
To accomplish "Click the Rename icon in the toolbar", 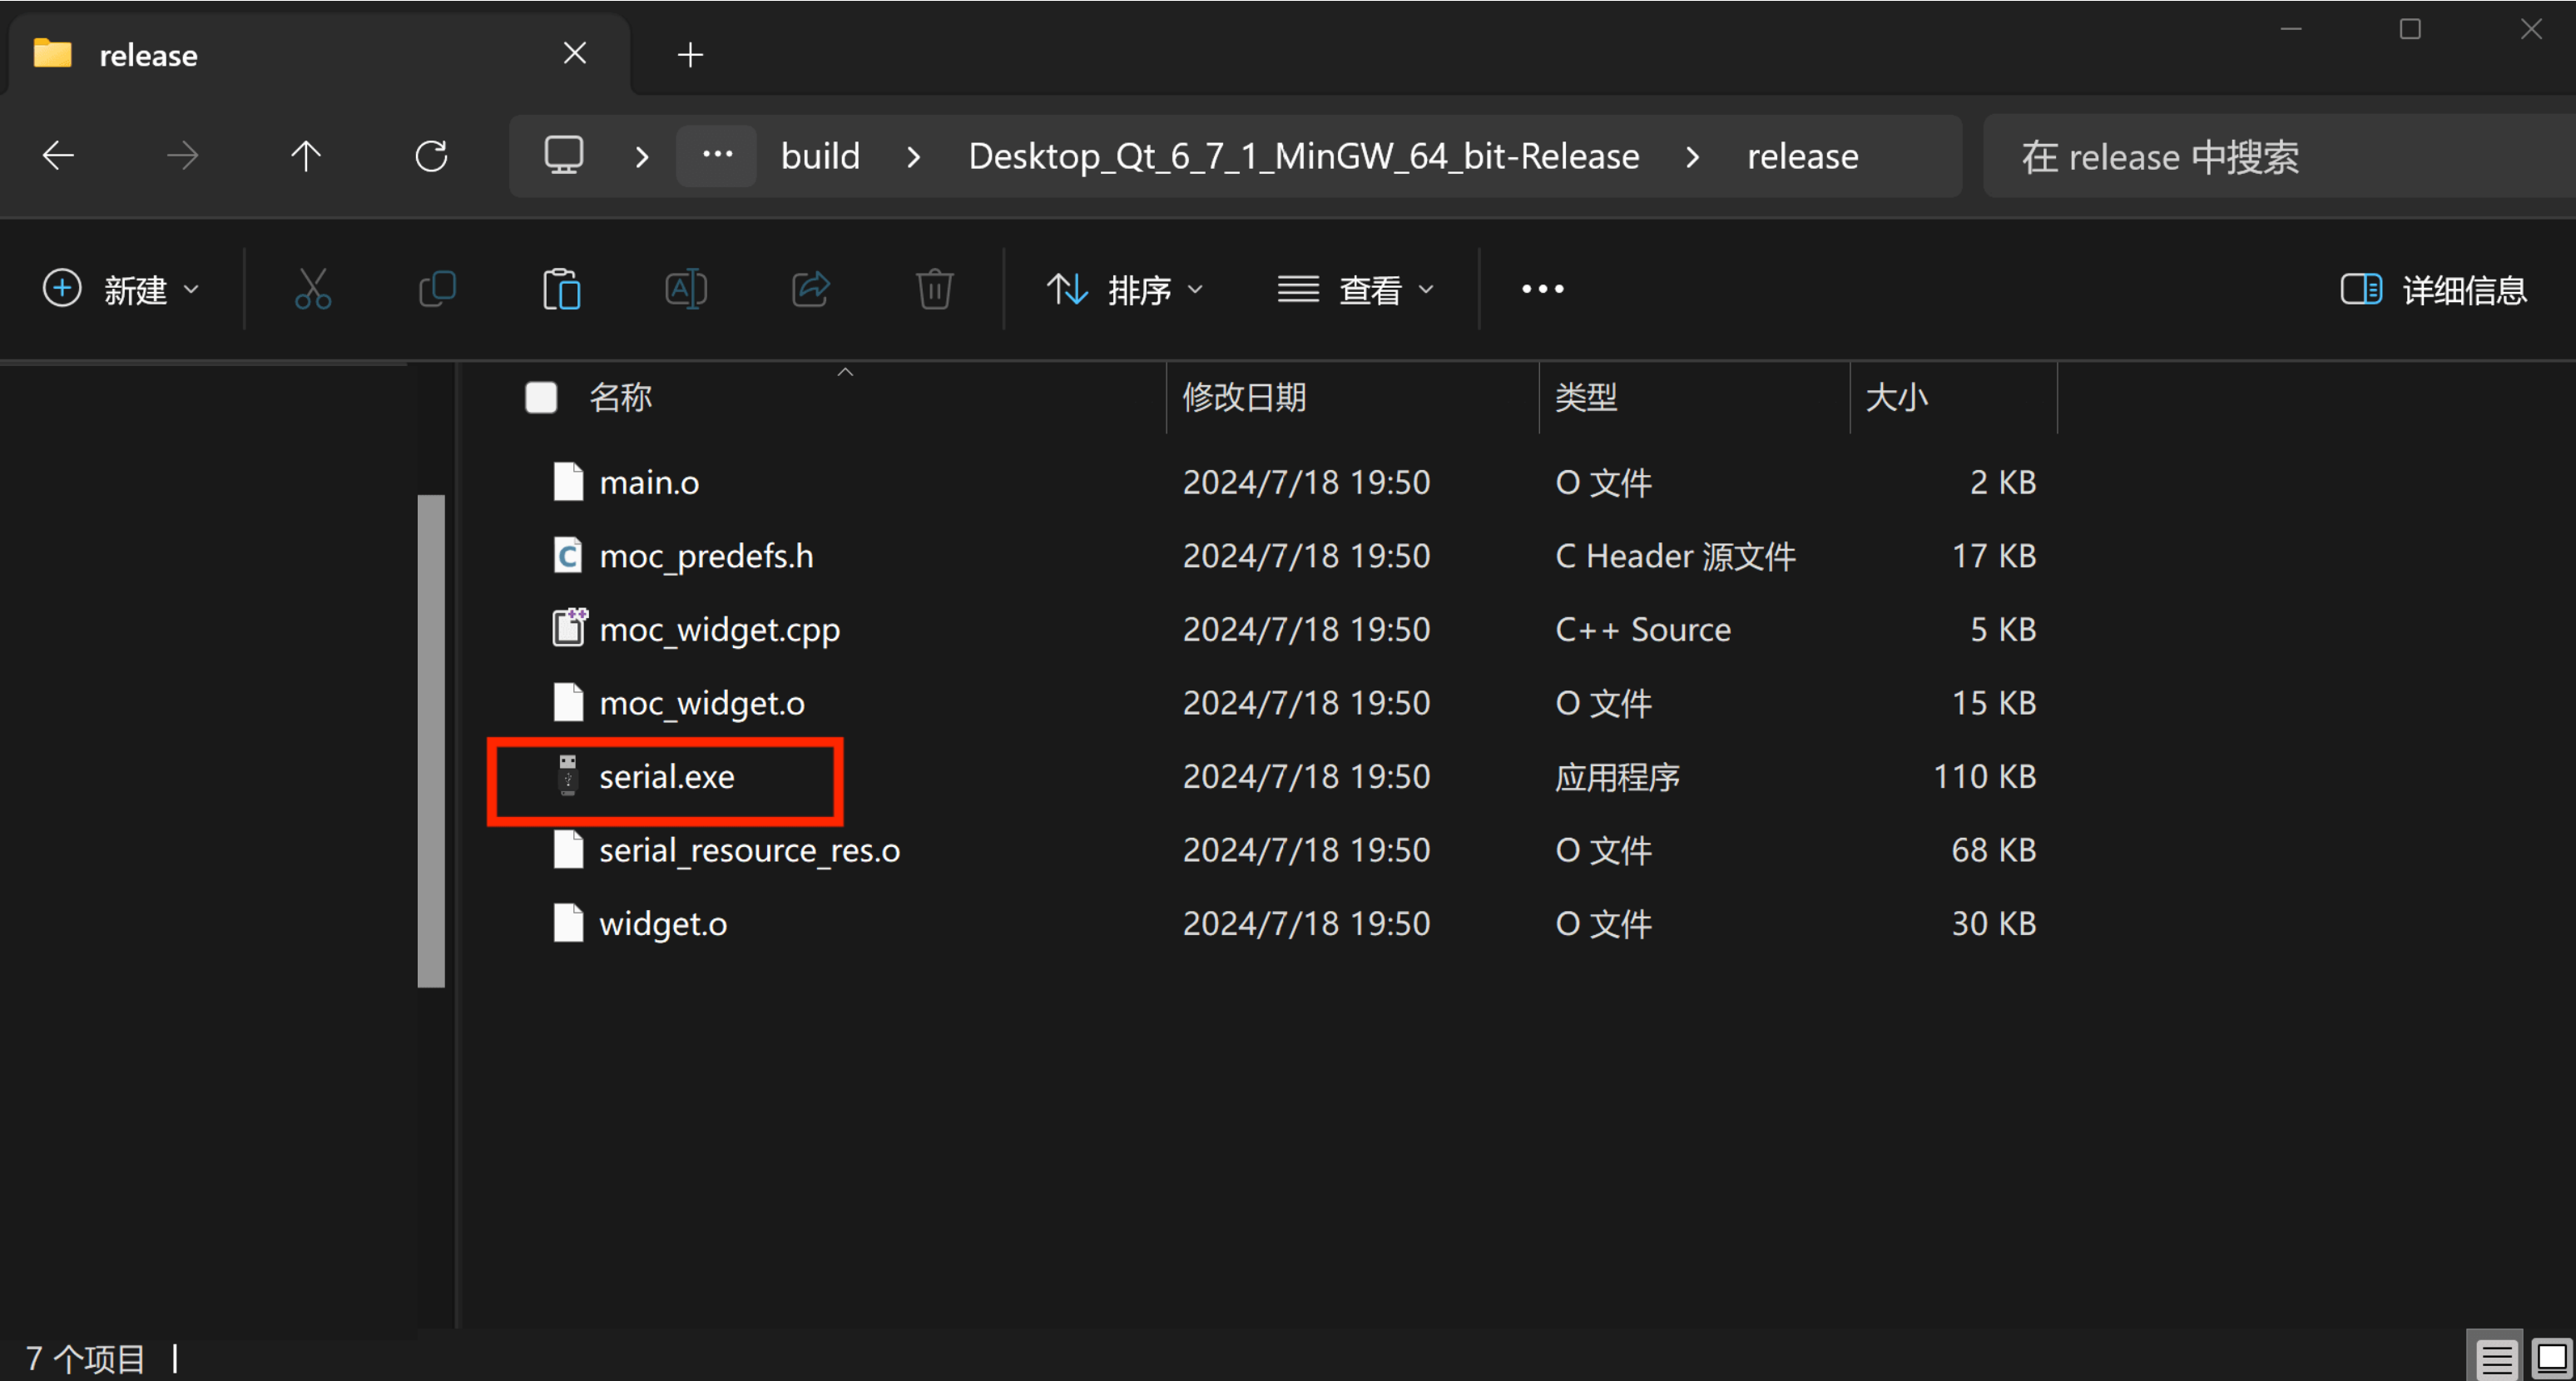I will tap(685, 289).
